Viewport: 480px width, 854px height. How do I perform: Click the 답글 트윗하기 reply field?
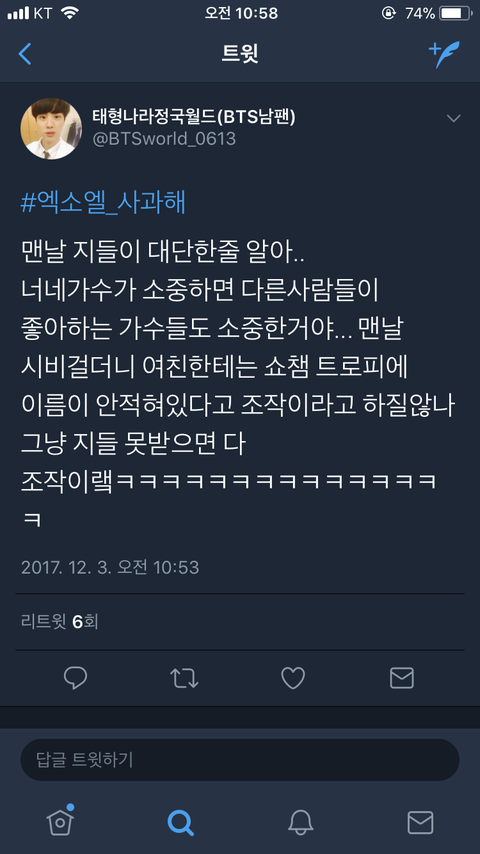[240, 760]
